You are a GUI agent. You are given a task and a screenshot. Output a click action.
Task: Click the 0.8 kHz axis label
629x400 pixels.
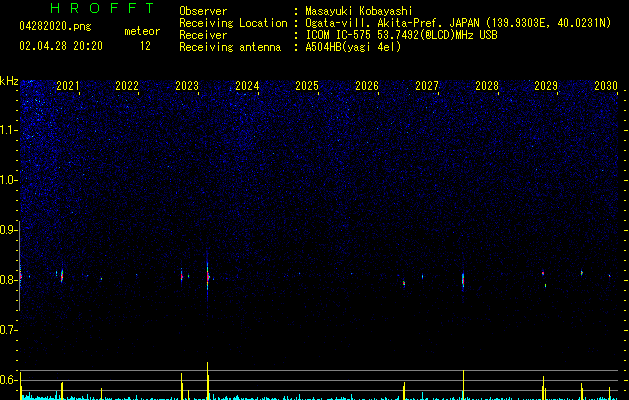[8, 280]
